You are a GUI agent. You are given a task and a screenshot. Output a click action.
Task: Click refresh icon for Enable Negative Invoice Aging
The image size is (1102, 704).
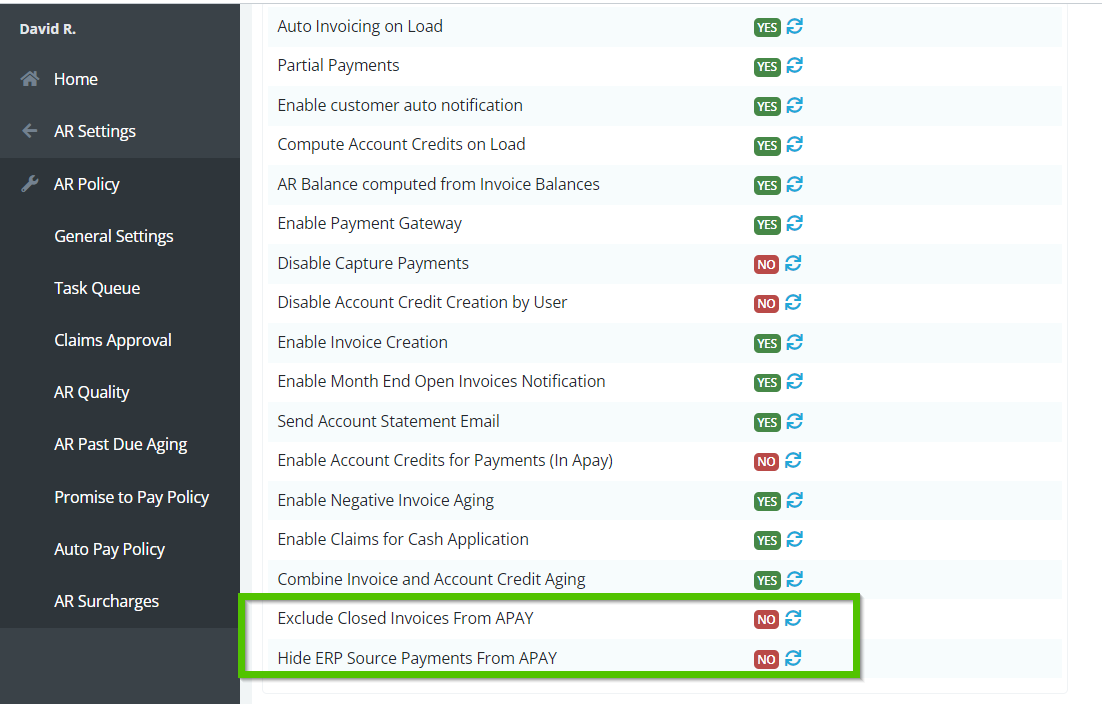tap(794, 500)
